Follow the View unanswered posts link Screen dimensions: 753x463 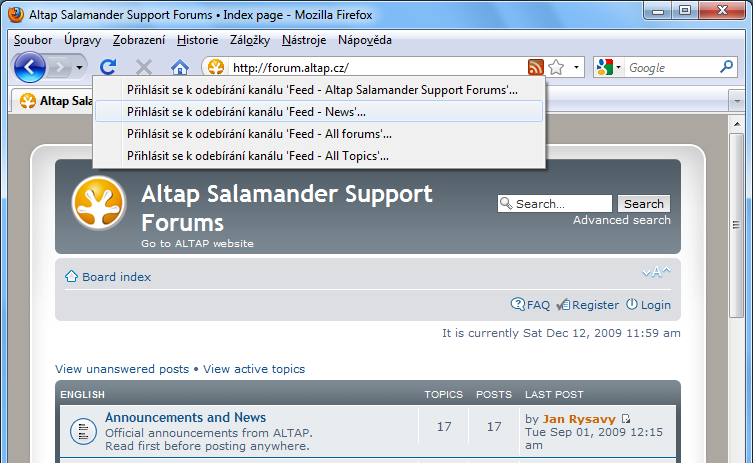pos(122,369)
